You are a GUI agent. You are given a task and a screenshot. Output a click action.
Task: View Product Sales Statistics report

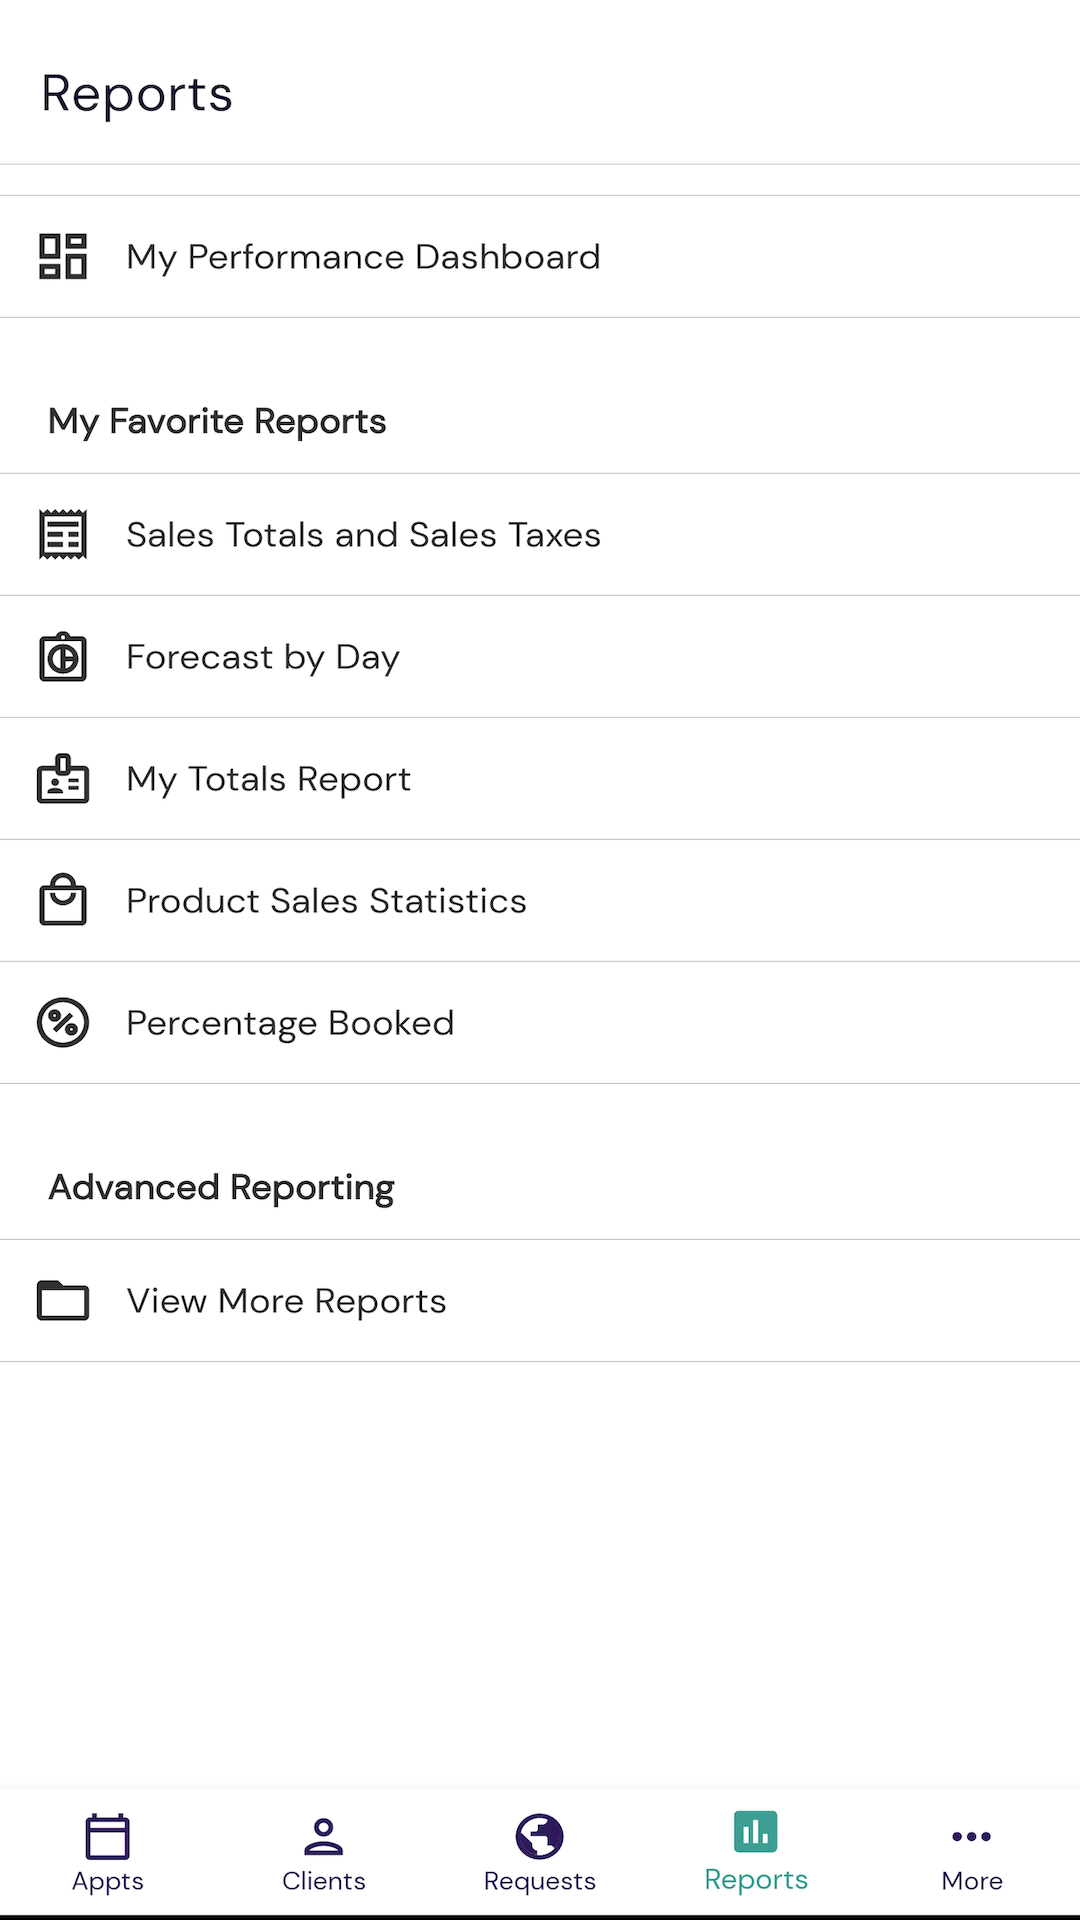pos(326,901)
